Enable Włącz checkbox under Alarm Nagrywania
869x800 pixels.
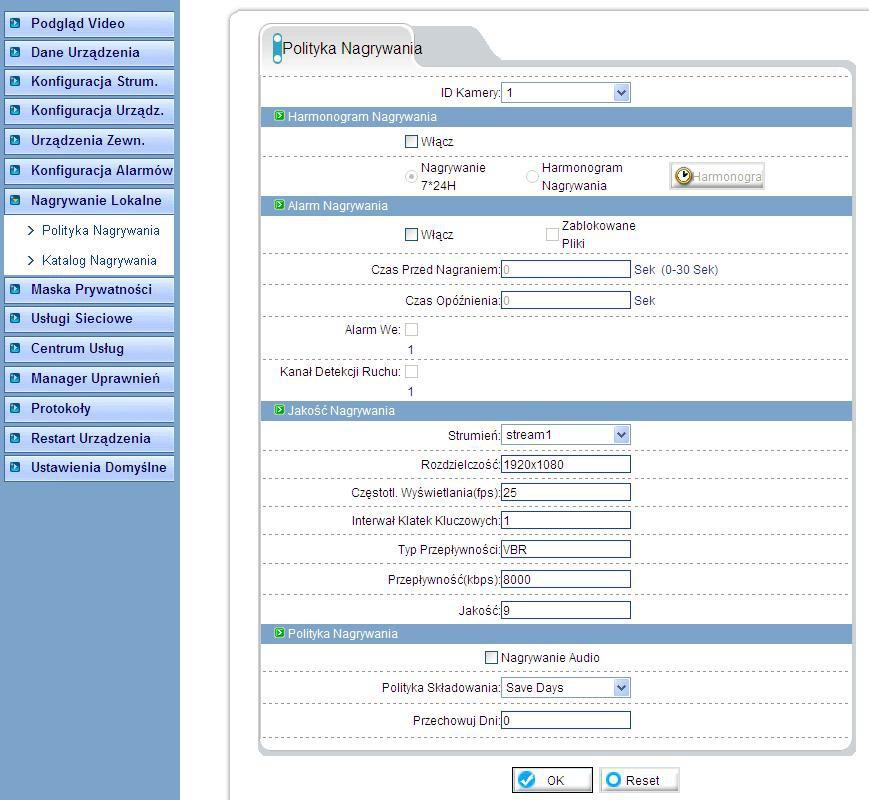point(411,235)
